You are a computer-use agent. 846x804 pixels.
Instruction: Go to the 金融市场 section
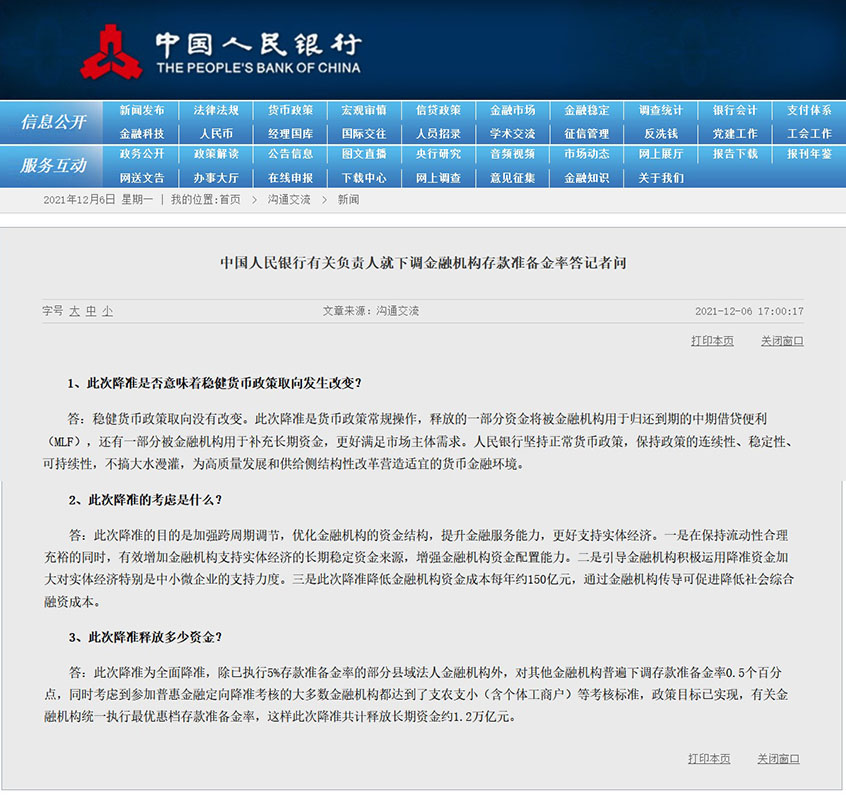point(512,110)
